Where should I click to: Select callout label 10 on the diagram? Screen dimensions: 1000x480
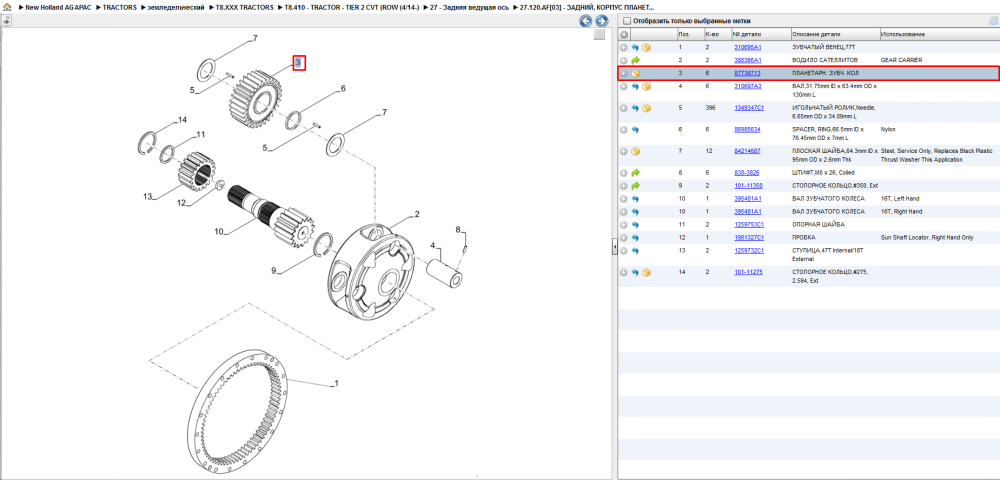(x=219, y=232)
